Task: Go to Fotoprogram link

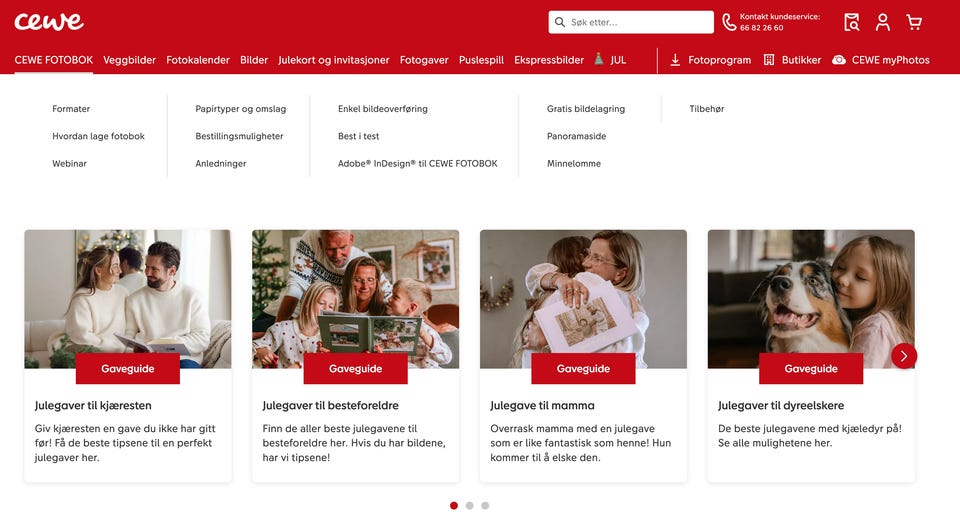Action: click(x=719, y=60)
